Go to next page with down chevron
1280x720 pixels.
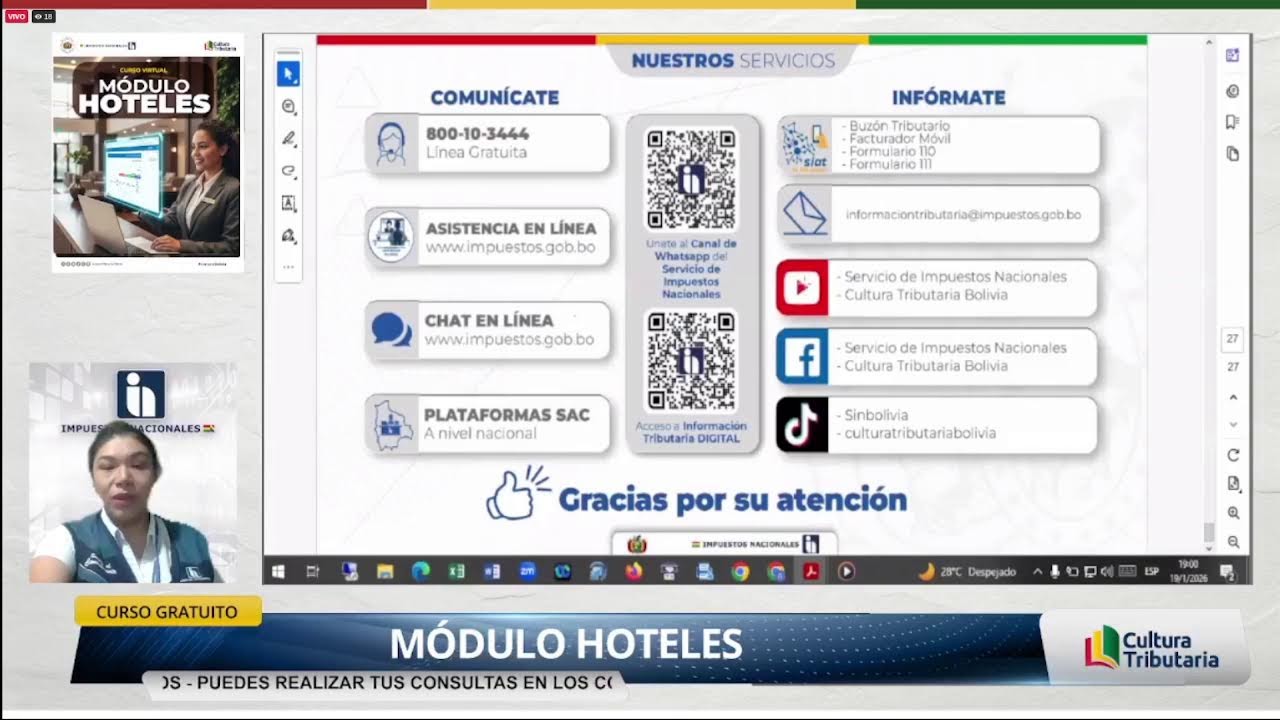pos(1233,425)
